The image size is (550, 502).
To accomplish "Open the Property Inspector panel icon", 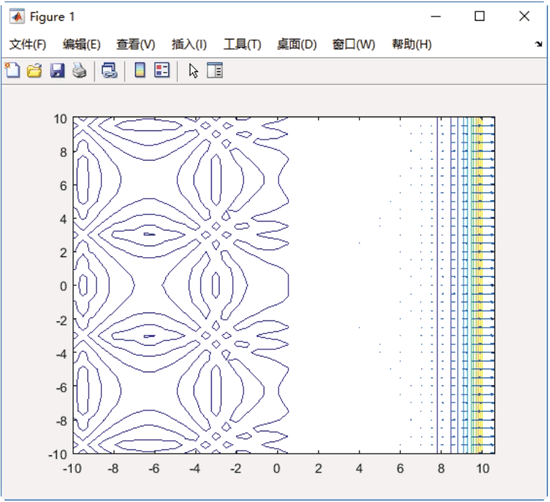I will [215, 70].
